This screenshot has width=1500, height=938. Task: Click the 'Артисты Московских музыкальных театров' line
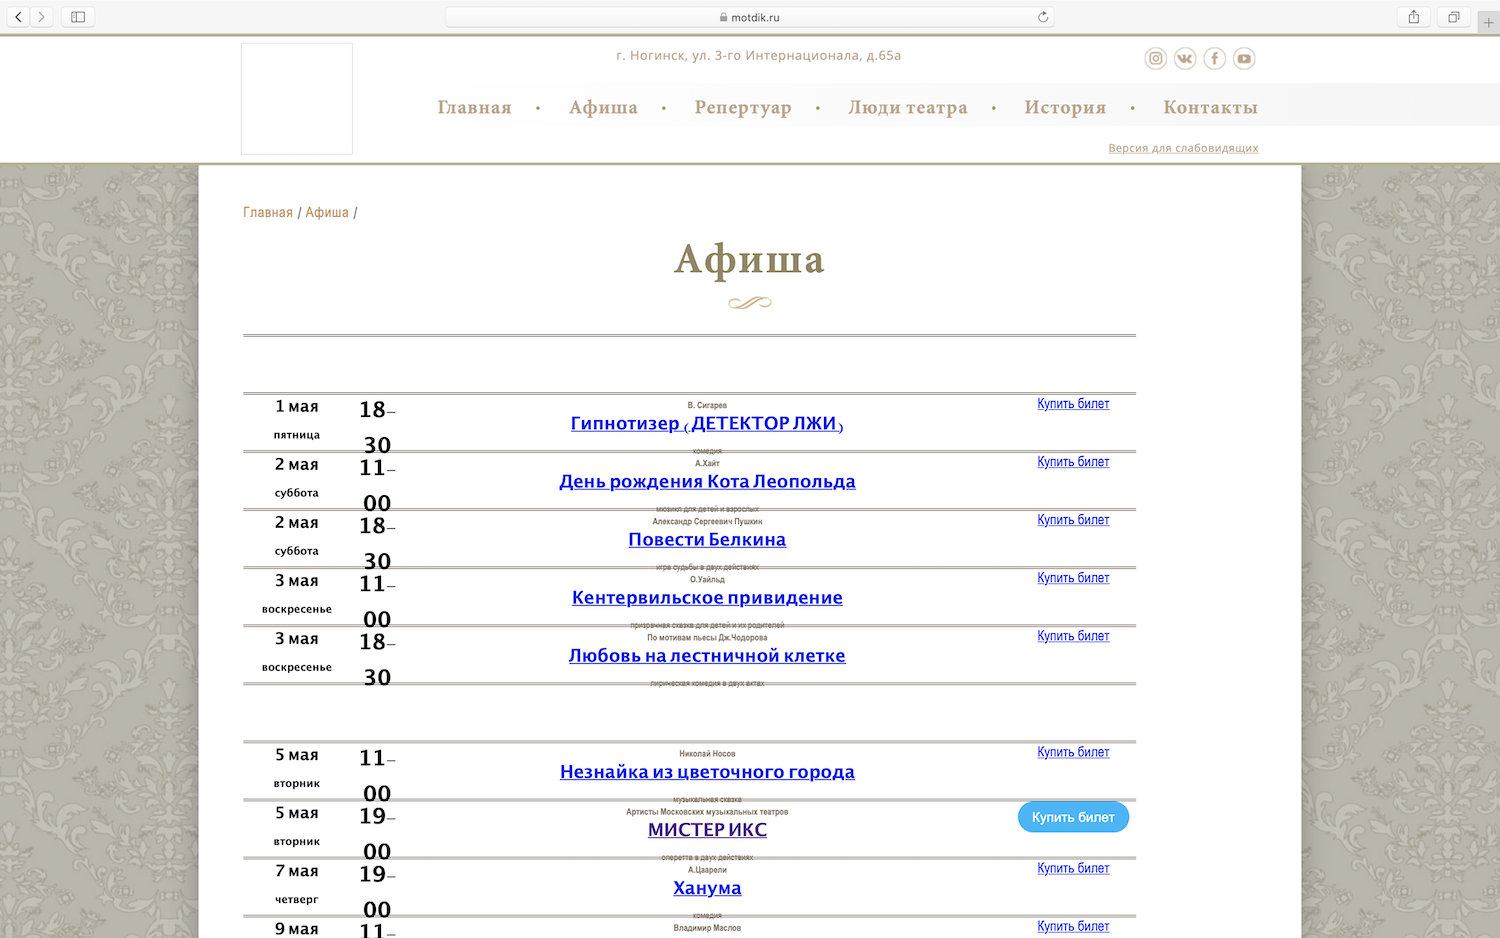click(707, 812)
